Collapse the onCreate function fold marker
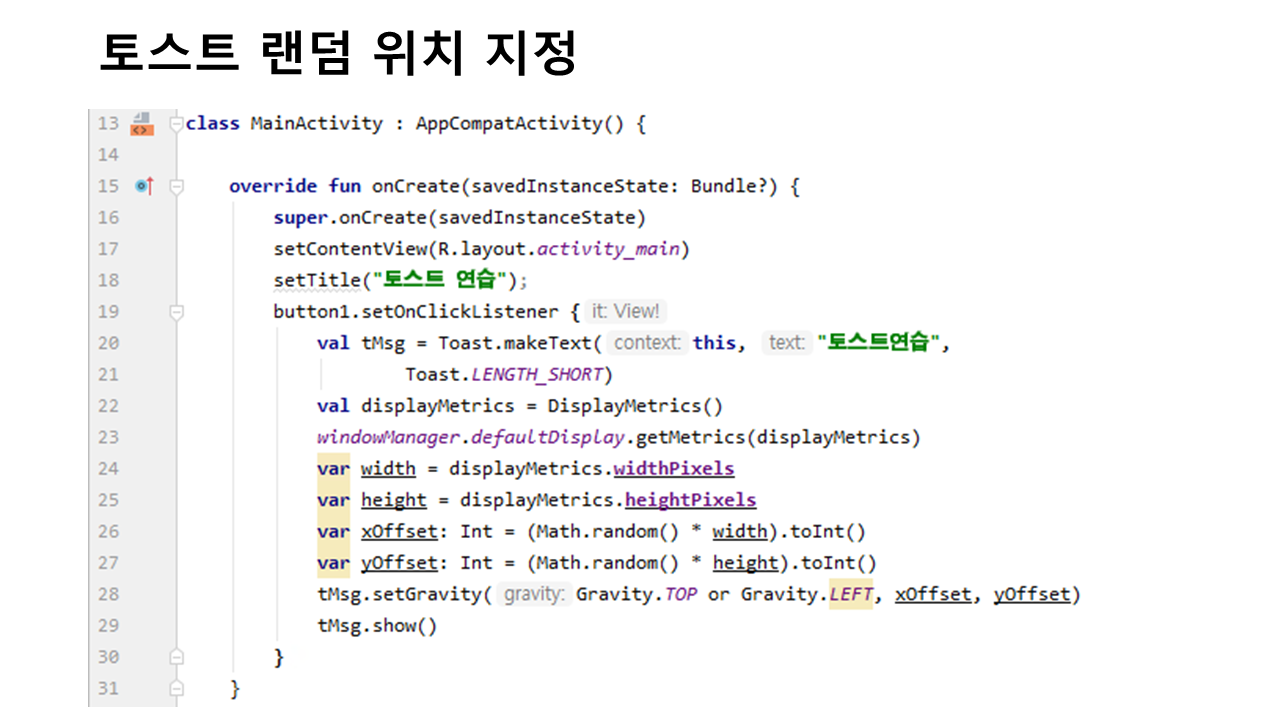 tap(177, 186)
